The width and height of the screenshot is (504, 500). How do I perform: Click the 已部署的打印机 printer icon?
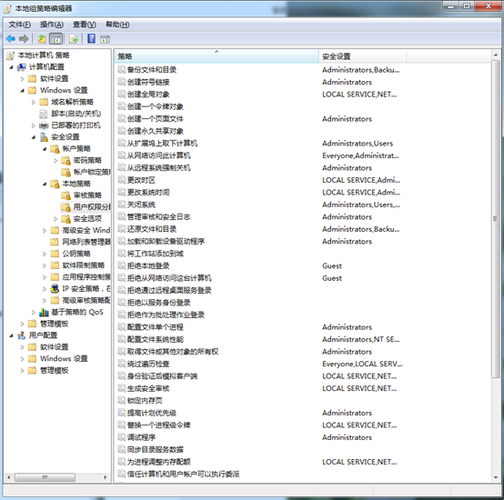[44, 126]
